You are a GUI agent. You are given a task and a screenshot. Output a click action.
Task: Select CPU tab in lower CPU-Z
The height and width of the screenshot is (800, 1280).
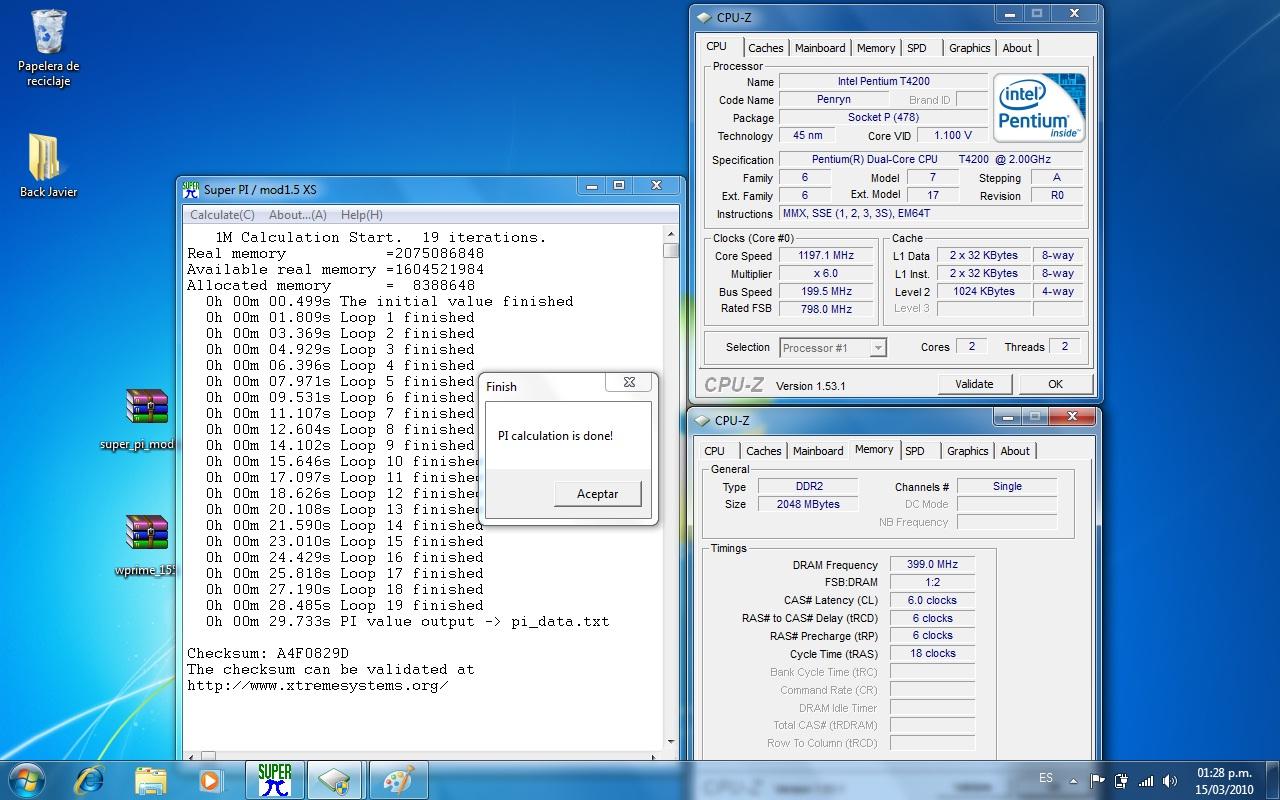tap(715, 451)
